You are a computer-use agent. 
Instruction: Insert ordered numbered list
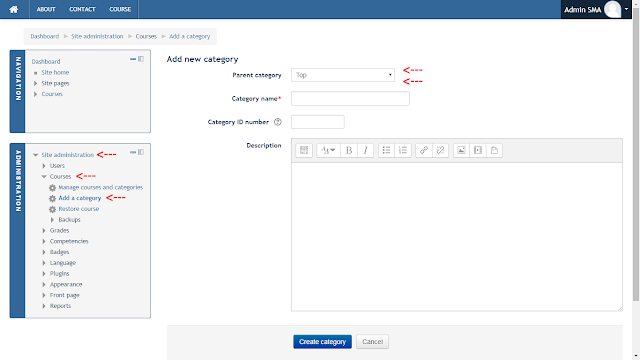coord(403,150)
